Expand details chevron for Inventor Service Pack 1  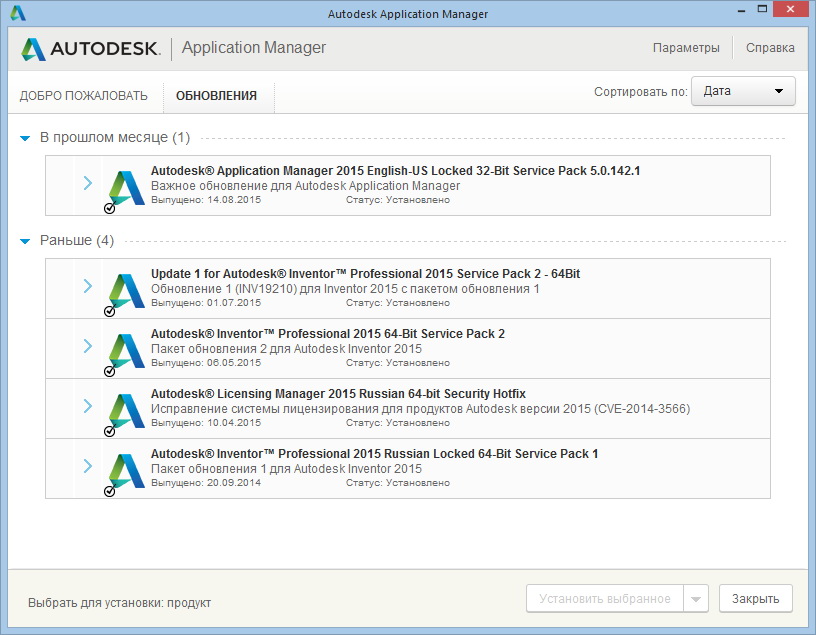tap(87, 465)
